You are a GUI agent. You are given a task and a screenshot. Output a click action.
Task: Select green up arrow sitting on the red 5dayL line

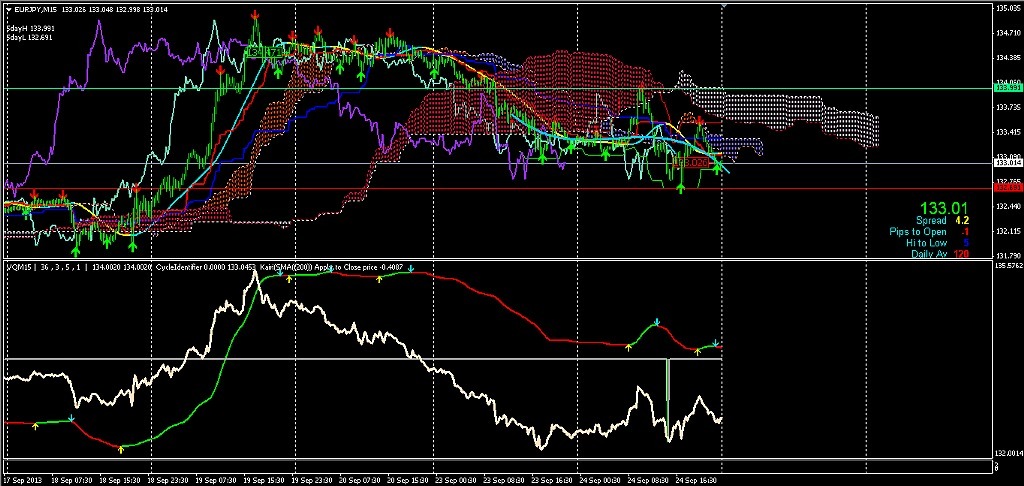680,188
